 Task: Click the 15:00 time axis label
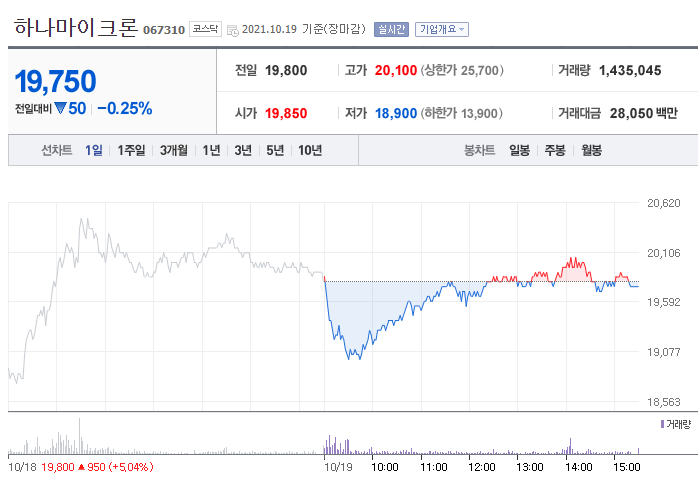click(627, 467)
